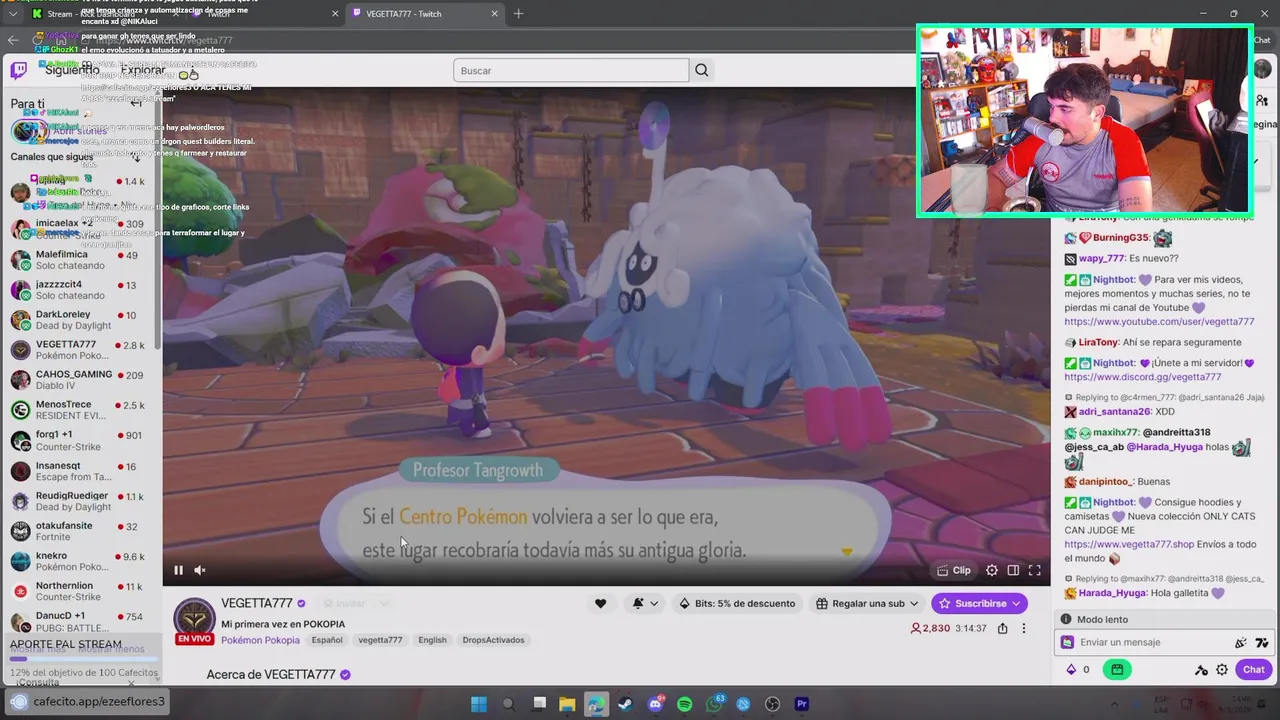Open MenosTrece channel in sidebar
This screenshot has height=720, width=1280.
pos(80,410)
